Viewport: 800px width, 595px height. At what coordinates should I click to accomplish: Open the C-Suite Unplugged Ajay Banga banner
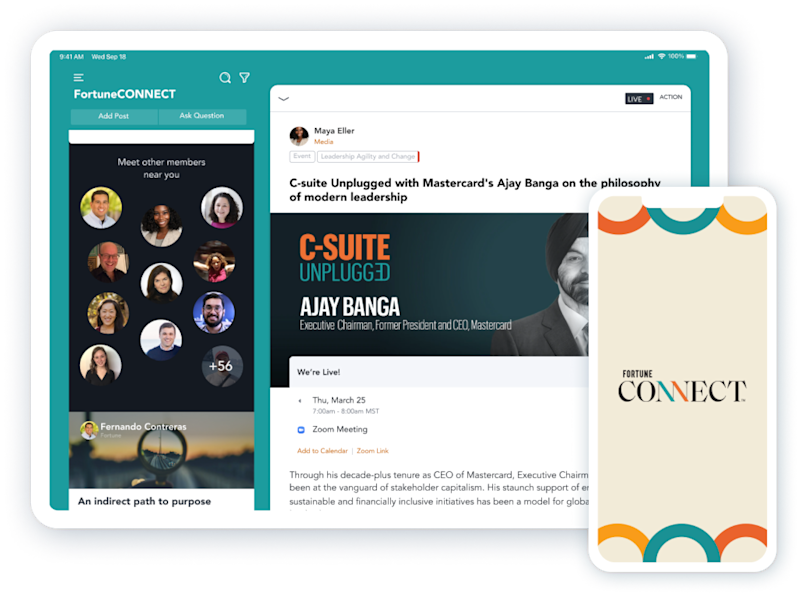click(429, 284)
